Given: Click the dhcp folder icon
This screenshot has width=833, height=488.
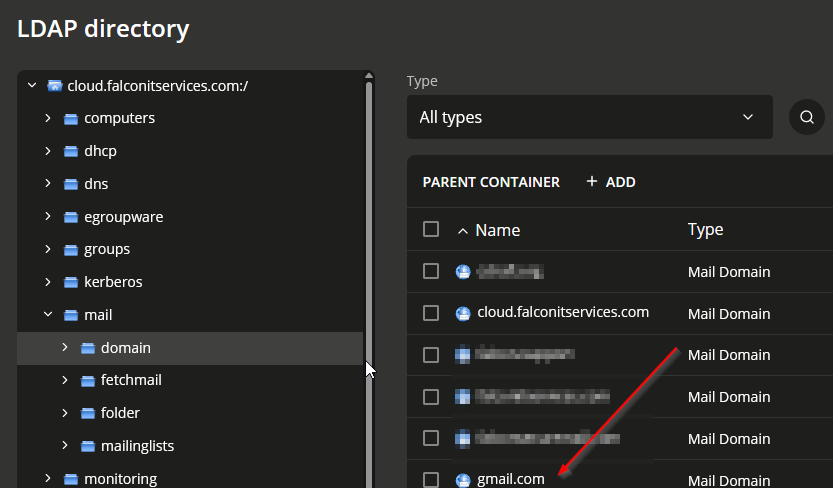Looking at the screenshot, I should tap(71, 152).
